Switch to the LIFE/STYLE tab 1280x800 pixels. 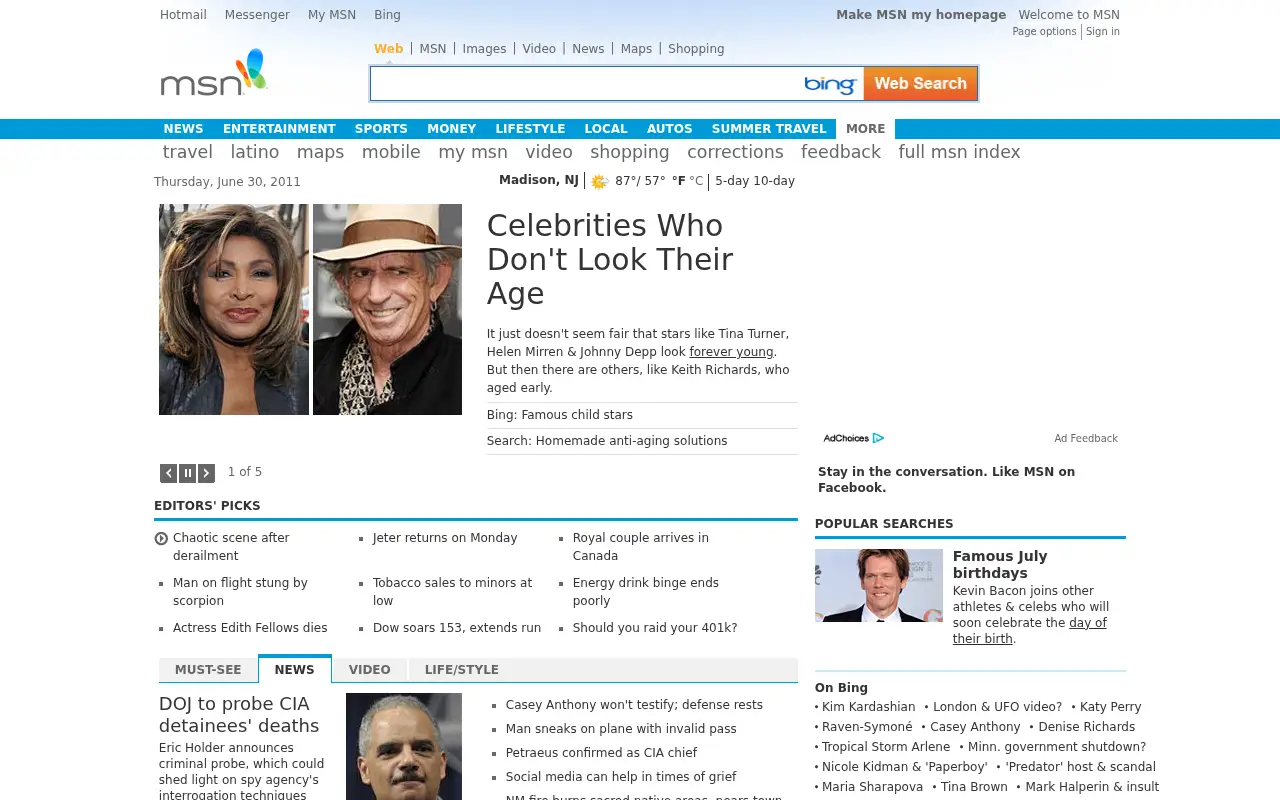tap(462, 670)
